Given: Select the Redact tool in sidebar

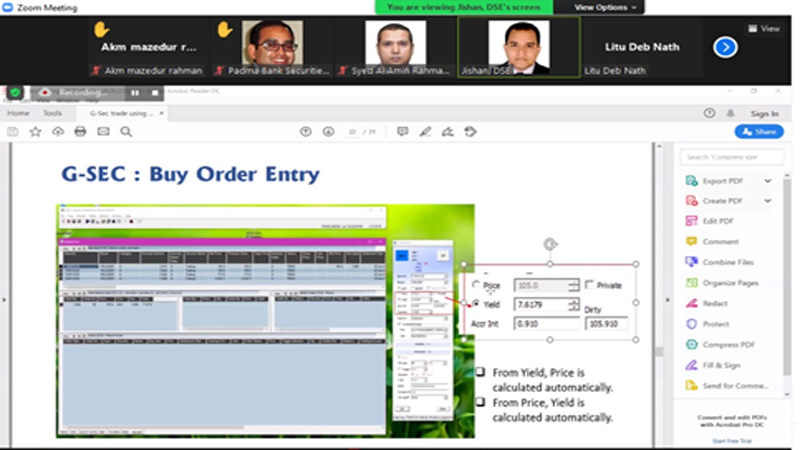Looking at the screenshot, I should coord(714,303).
